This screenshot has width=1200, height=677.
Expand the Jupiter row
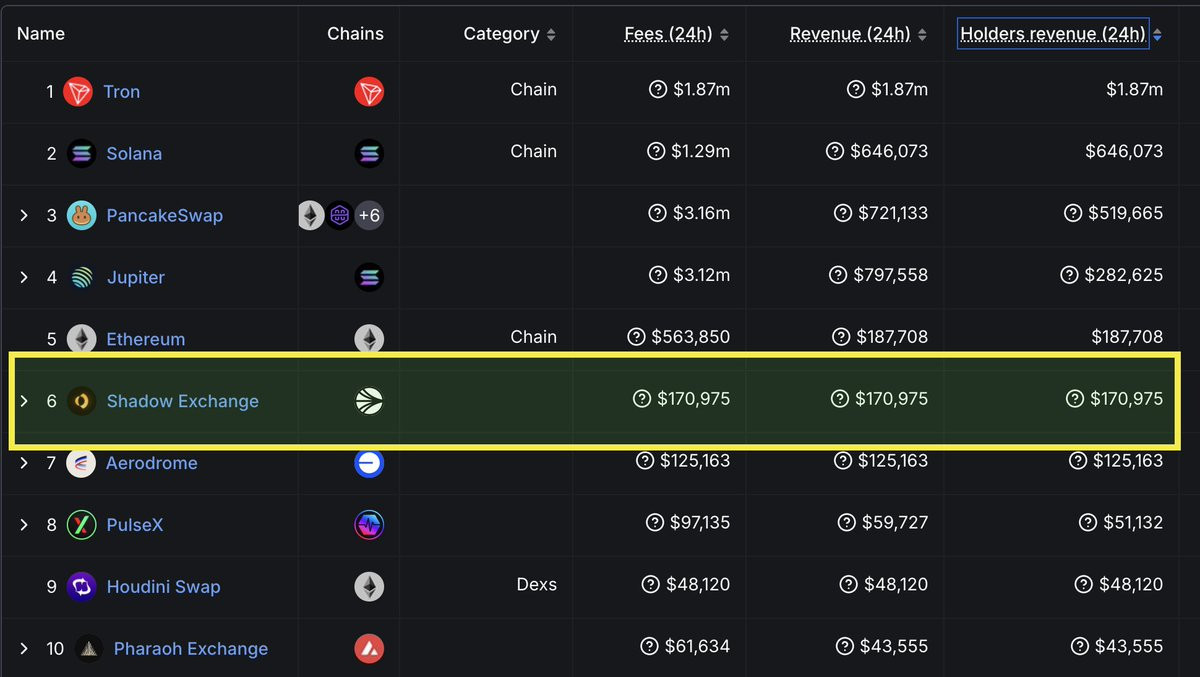click(x=24, y=278)
